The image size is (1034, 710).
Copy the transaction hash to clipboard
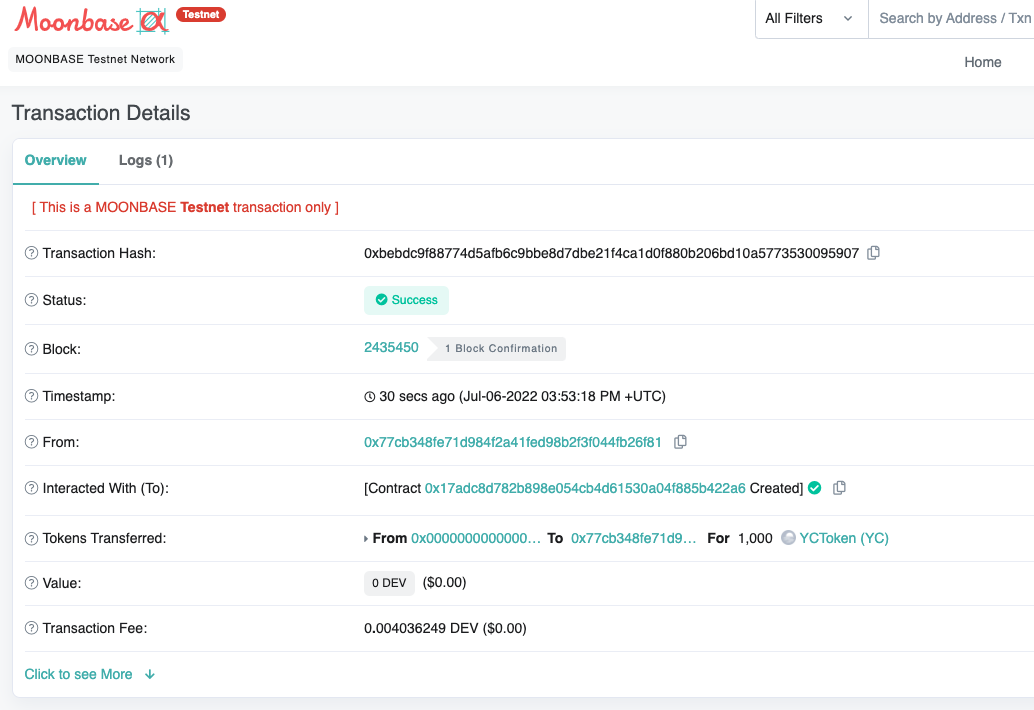click(x=873, y=253)
